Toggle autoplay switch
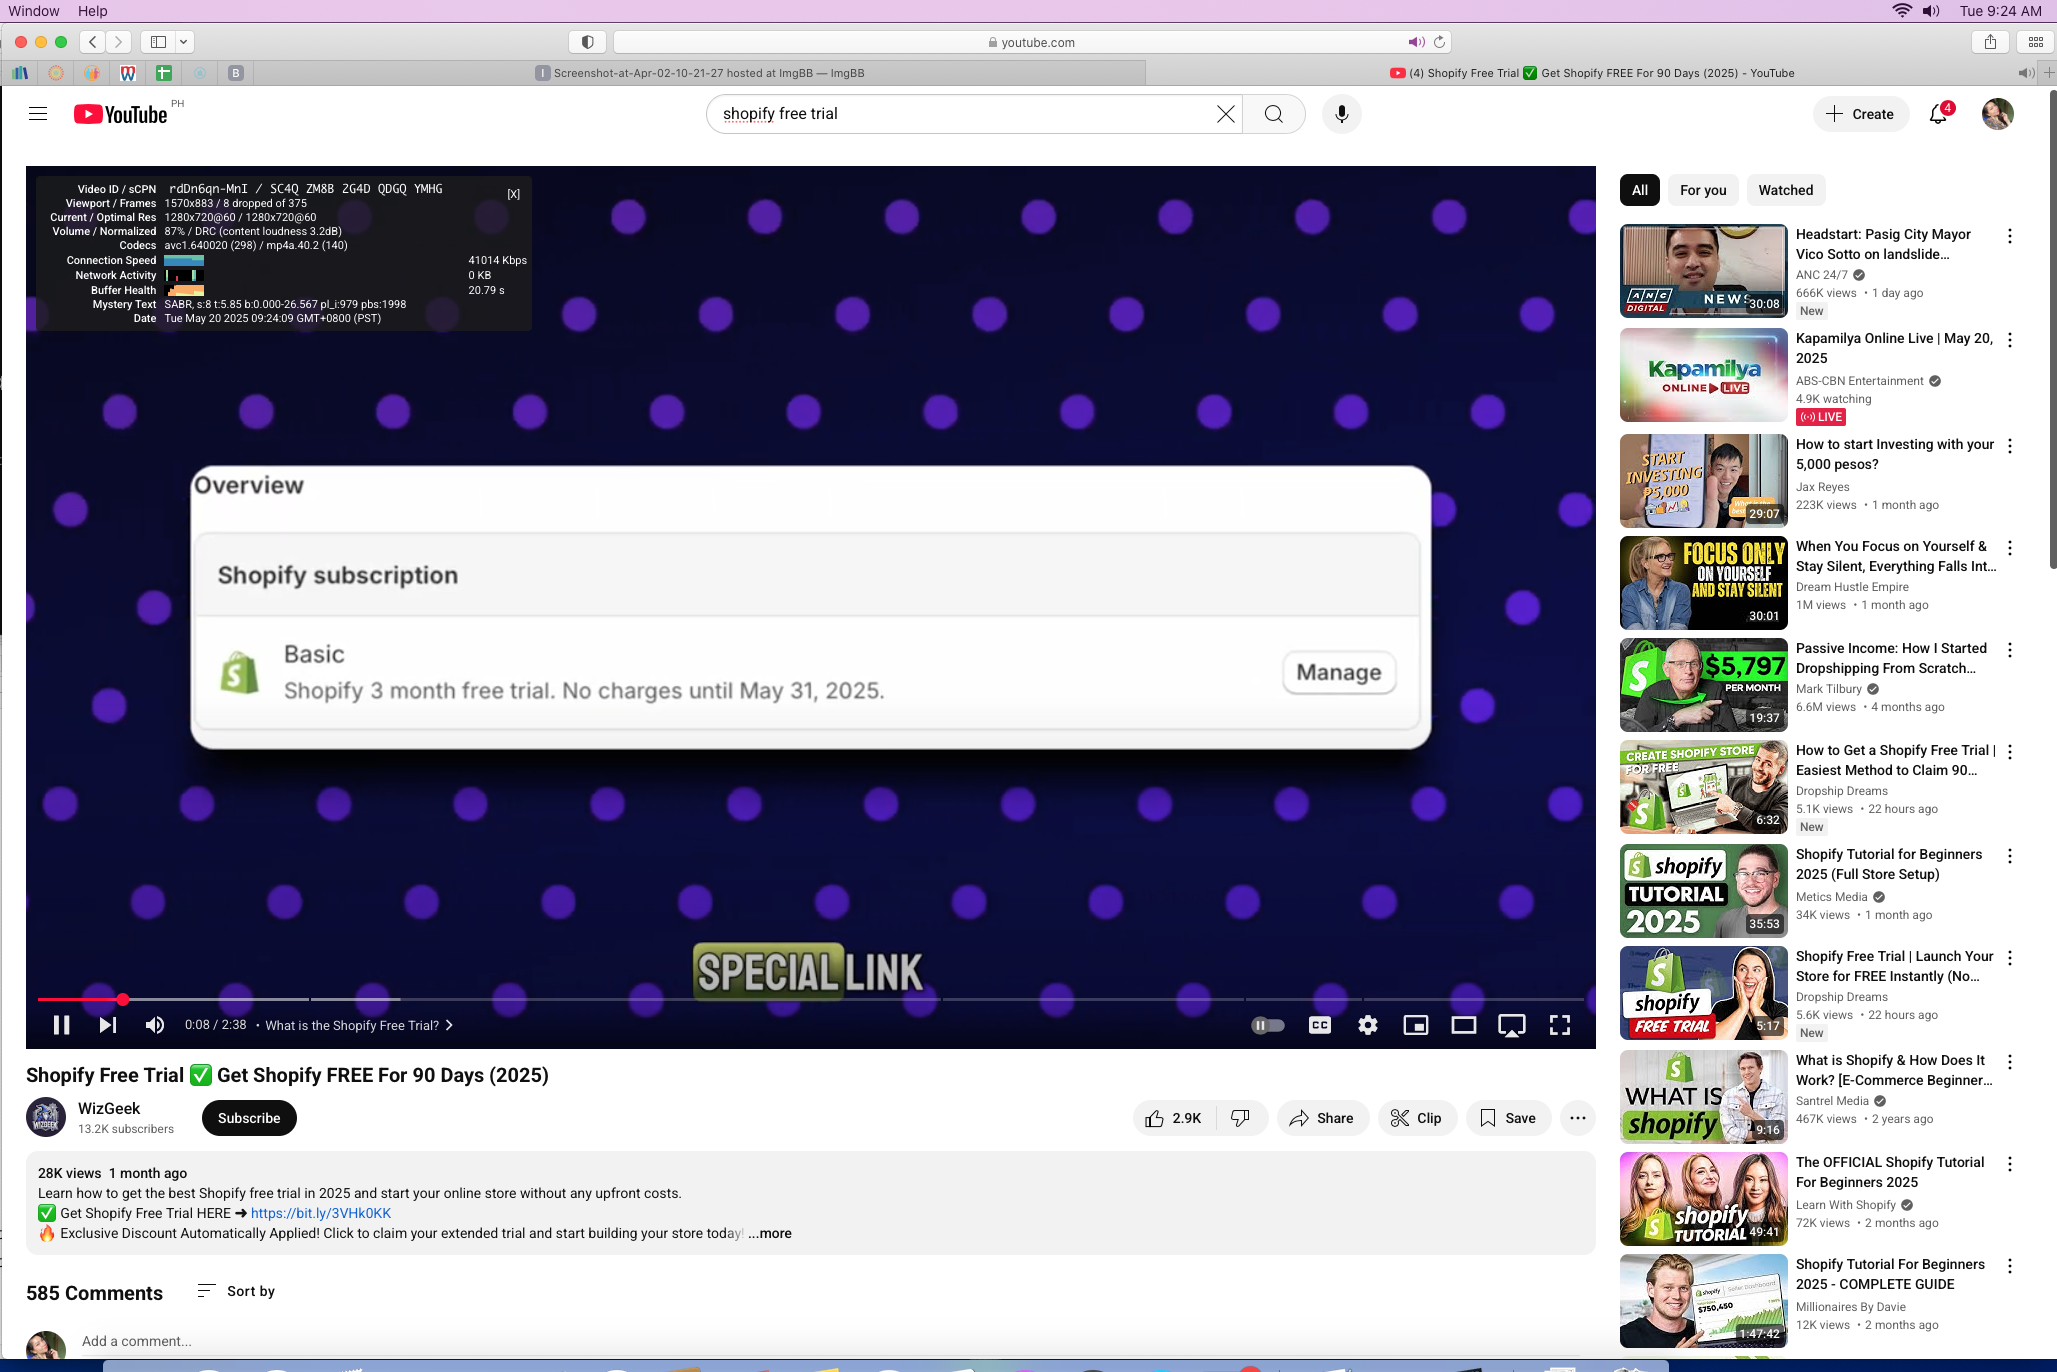Image resolution: width=2057 pixels, height=1372 pixels. [1267, 1025]
